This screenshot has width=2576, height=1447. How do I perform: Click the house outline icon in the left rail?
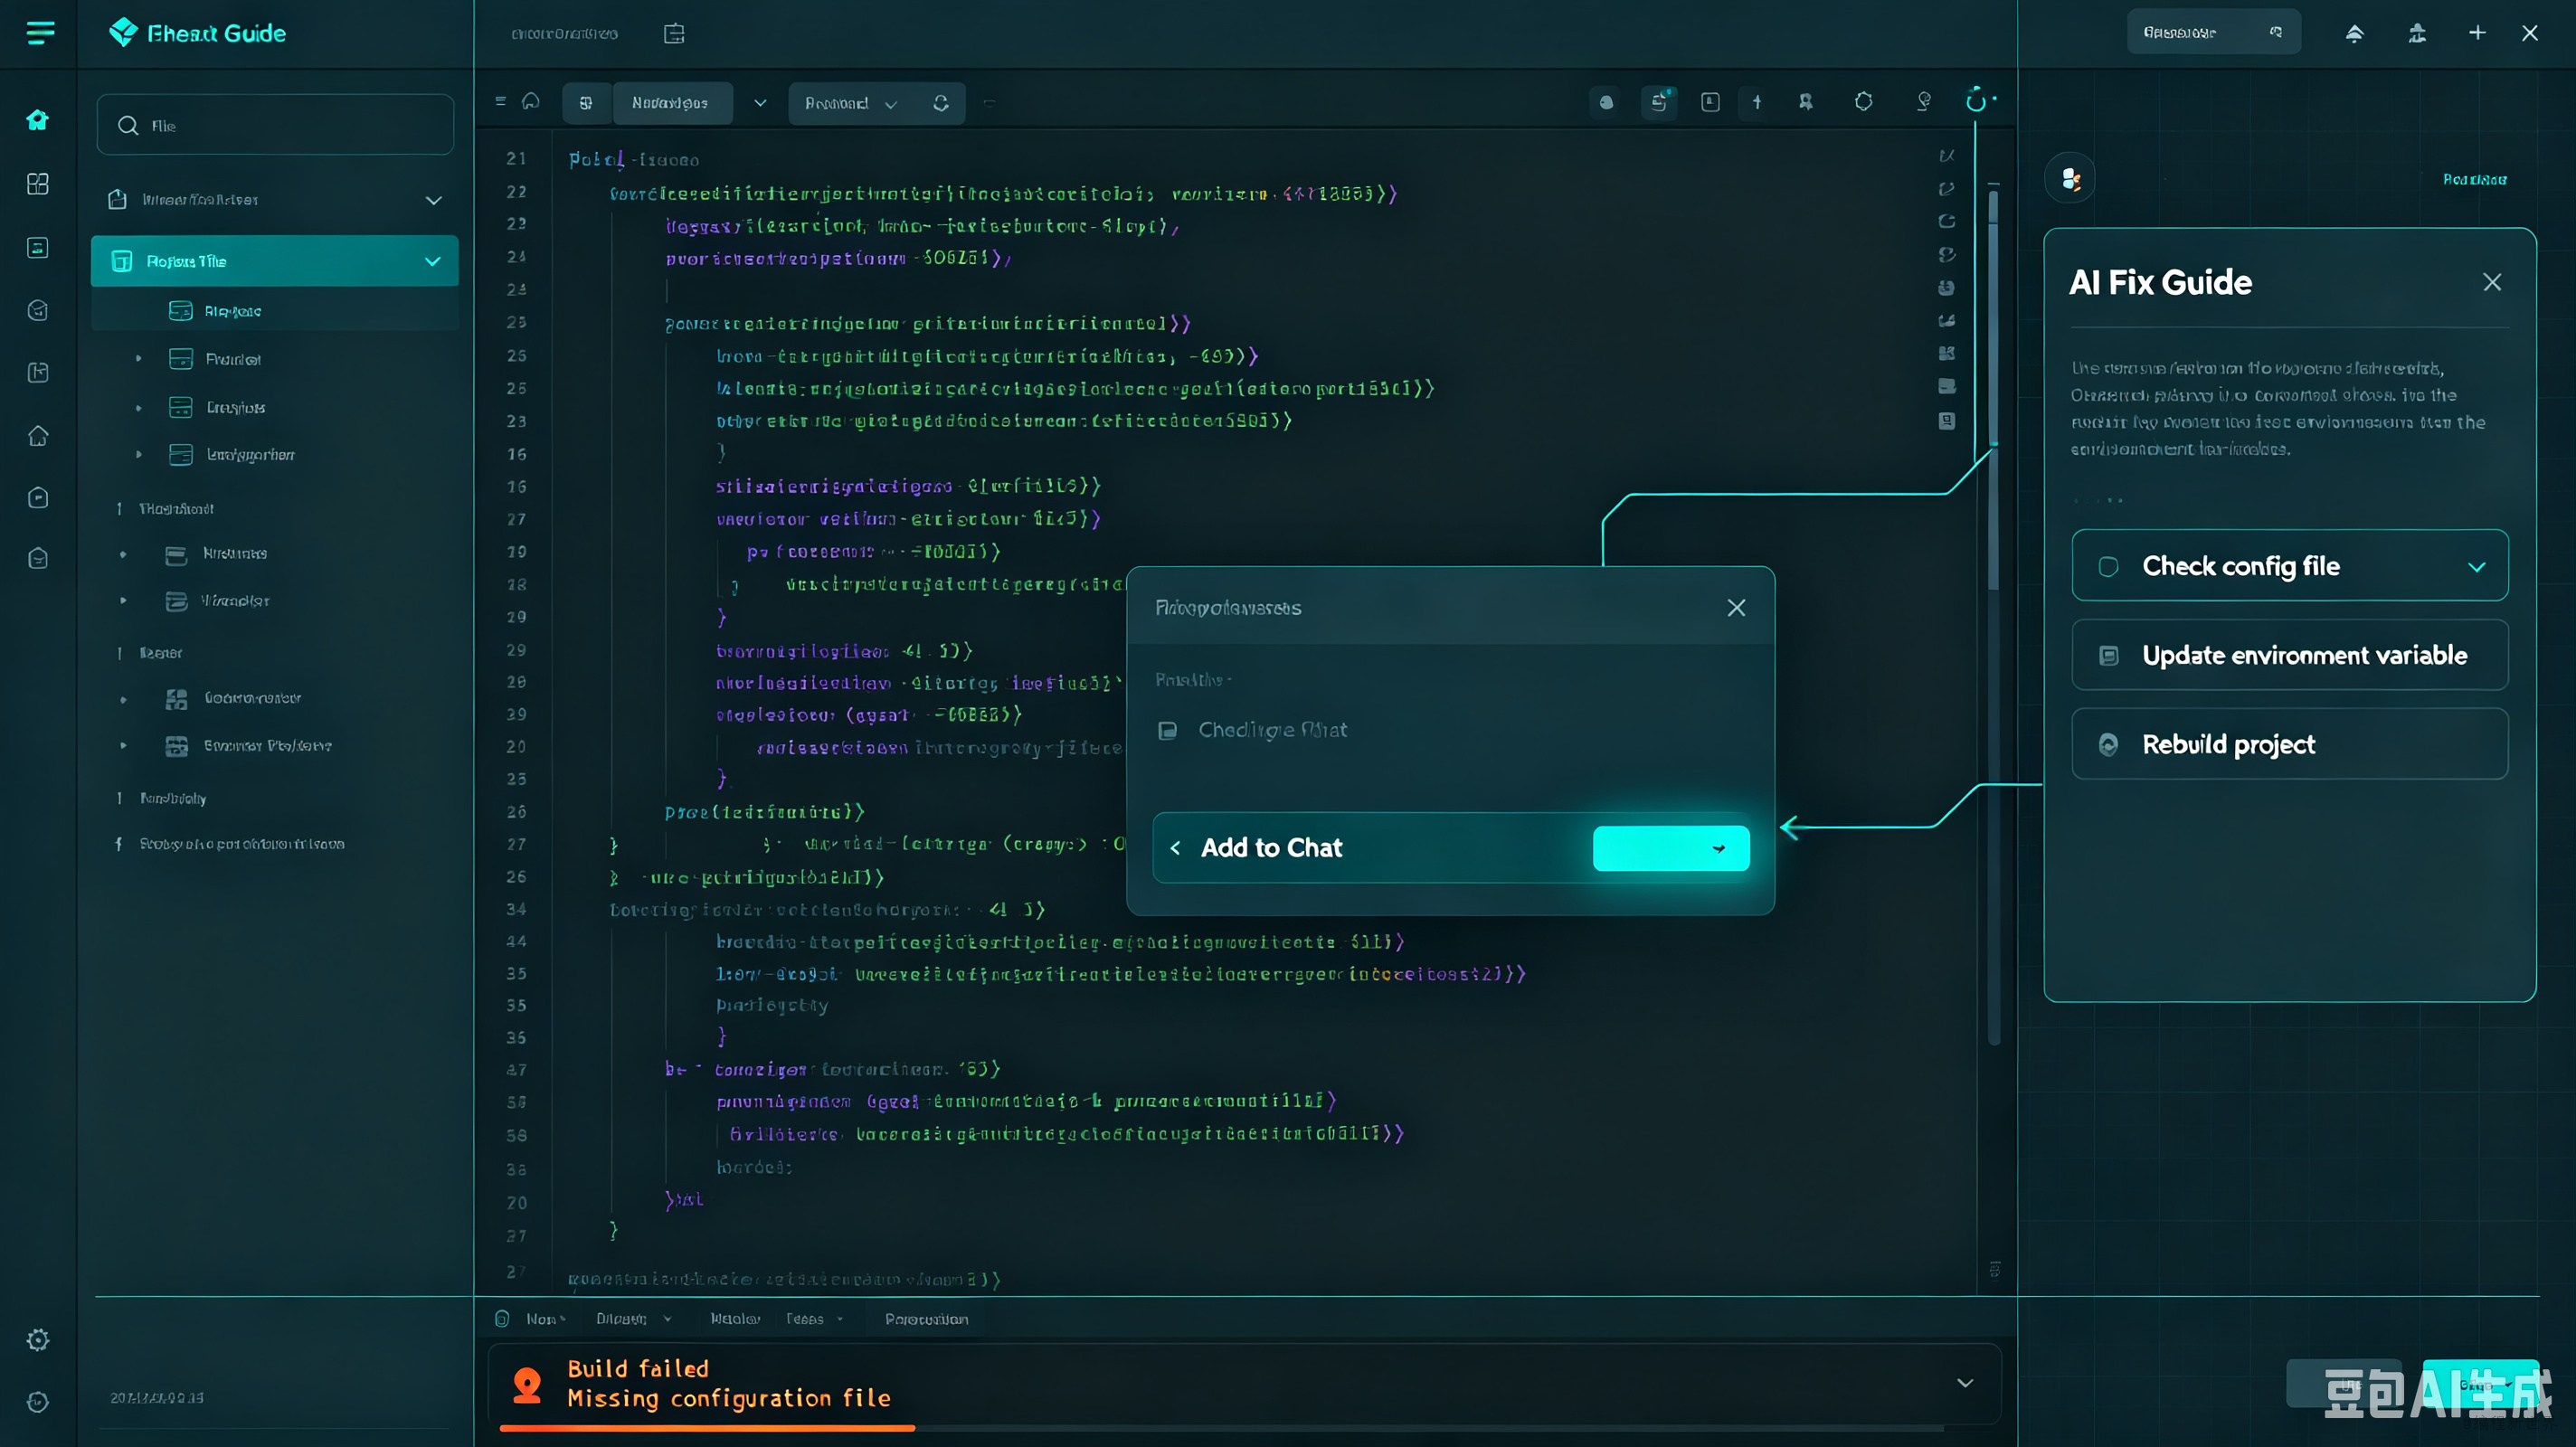click(38, 436)
